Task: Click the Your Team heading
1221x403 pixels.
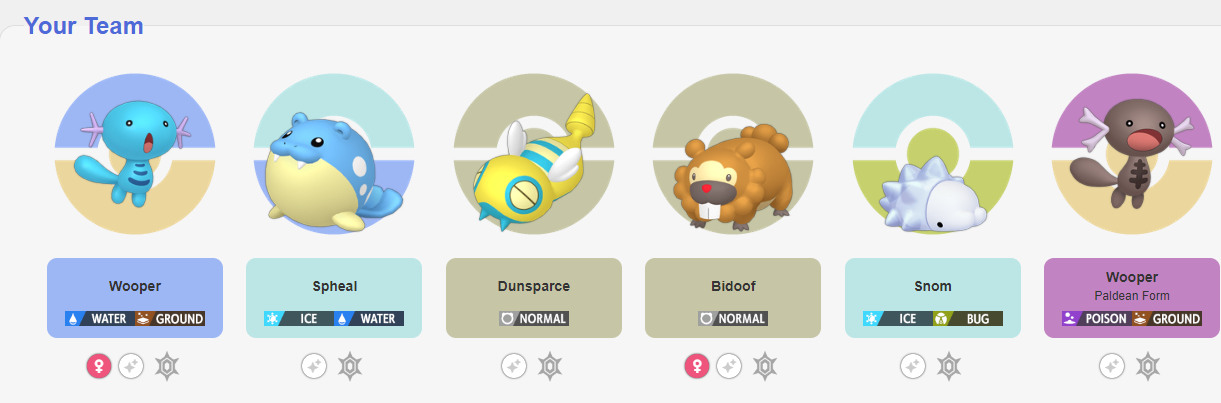Action: coord(84,25)
